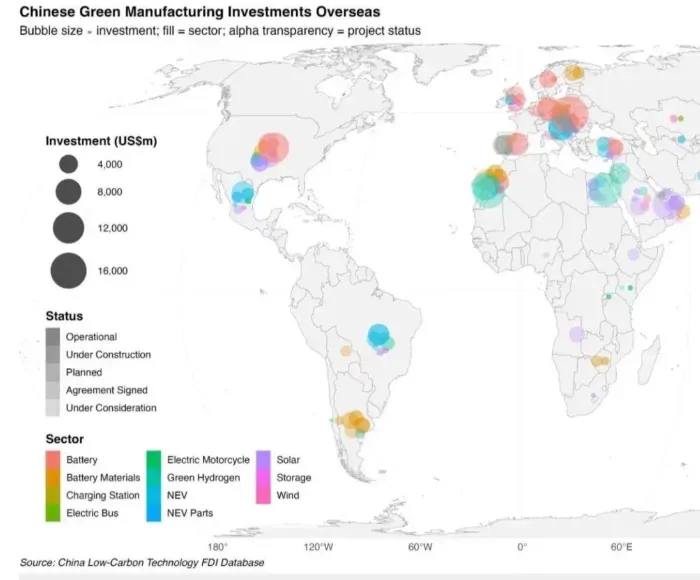Click the Under Construction status swatch
700x580 pixels.
(53, 355)
